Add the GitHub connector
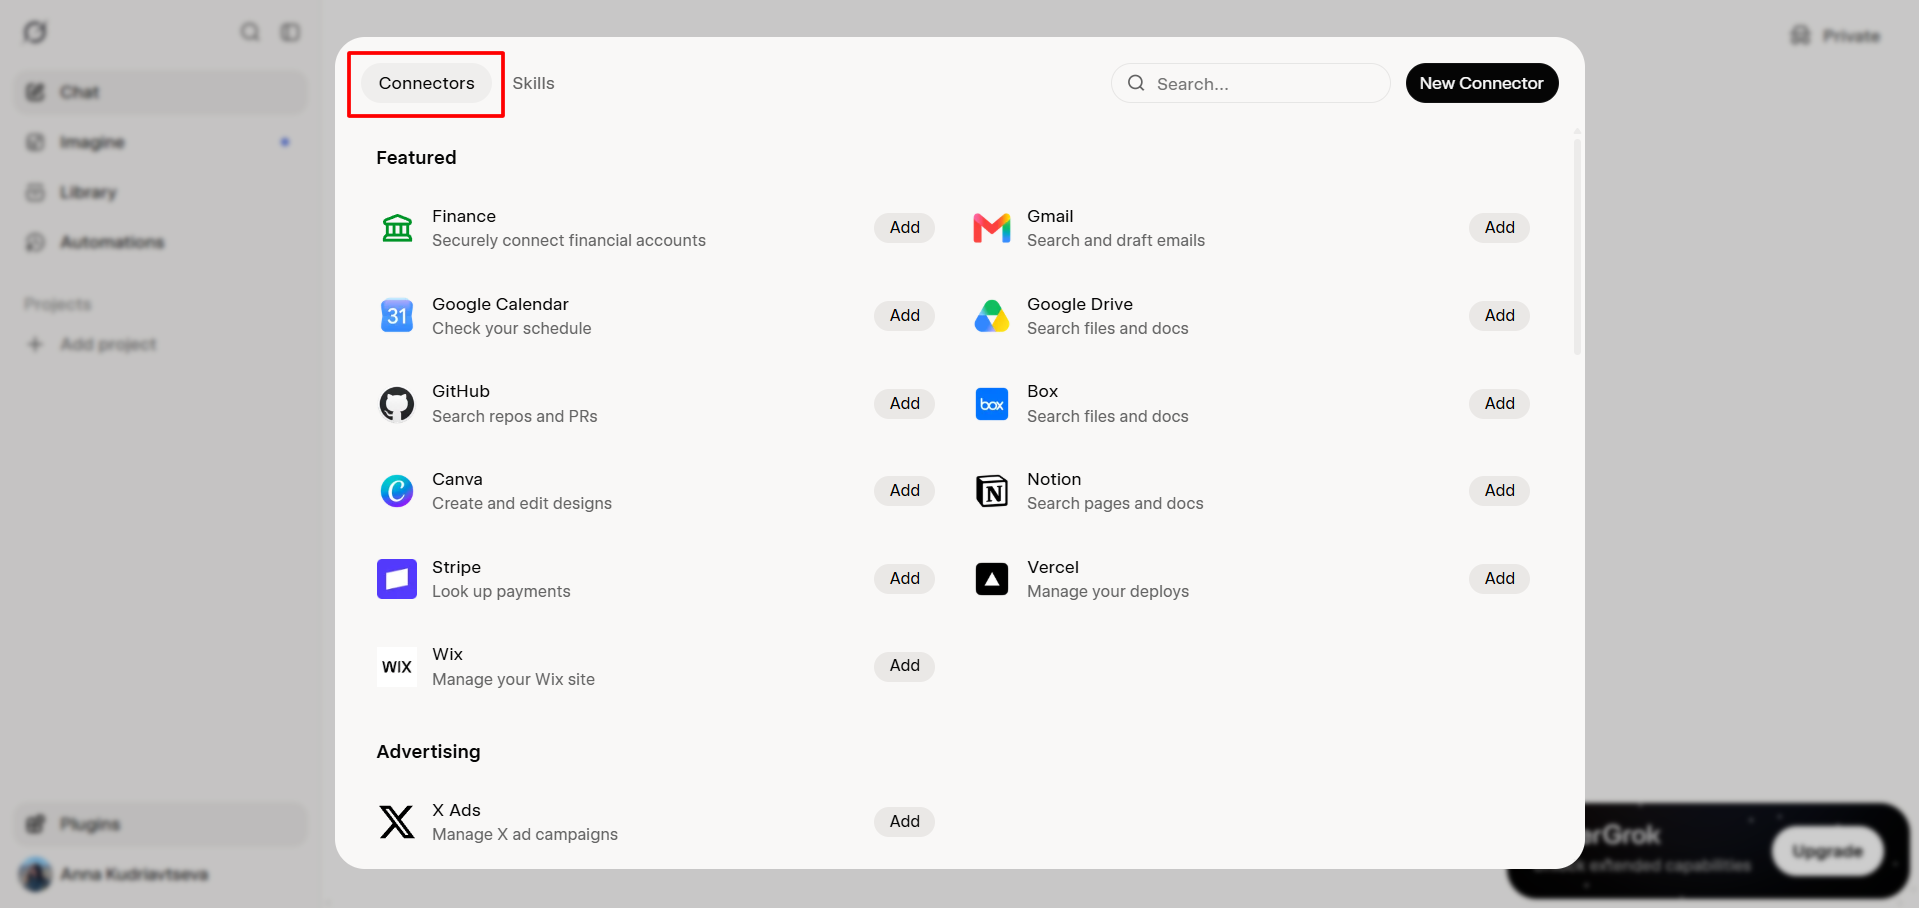 904,404
